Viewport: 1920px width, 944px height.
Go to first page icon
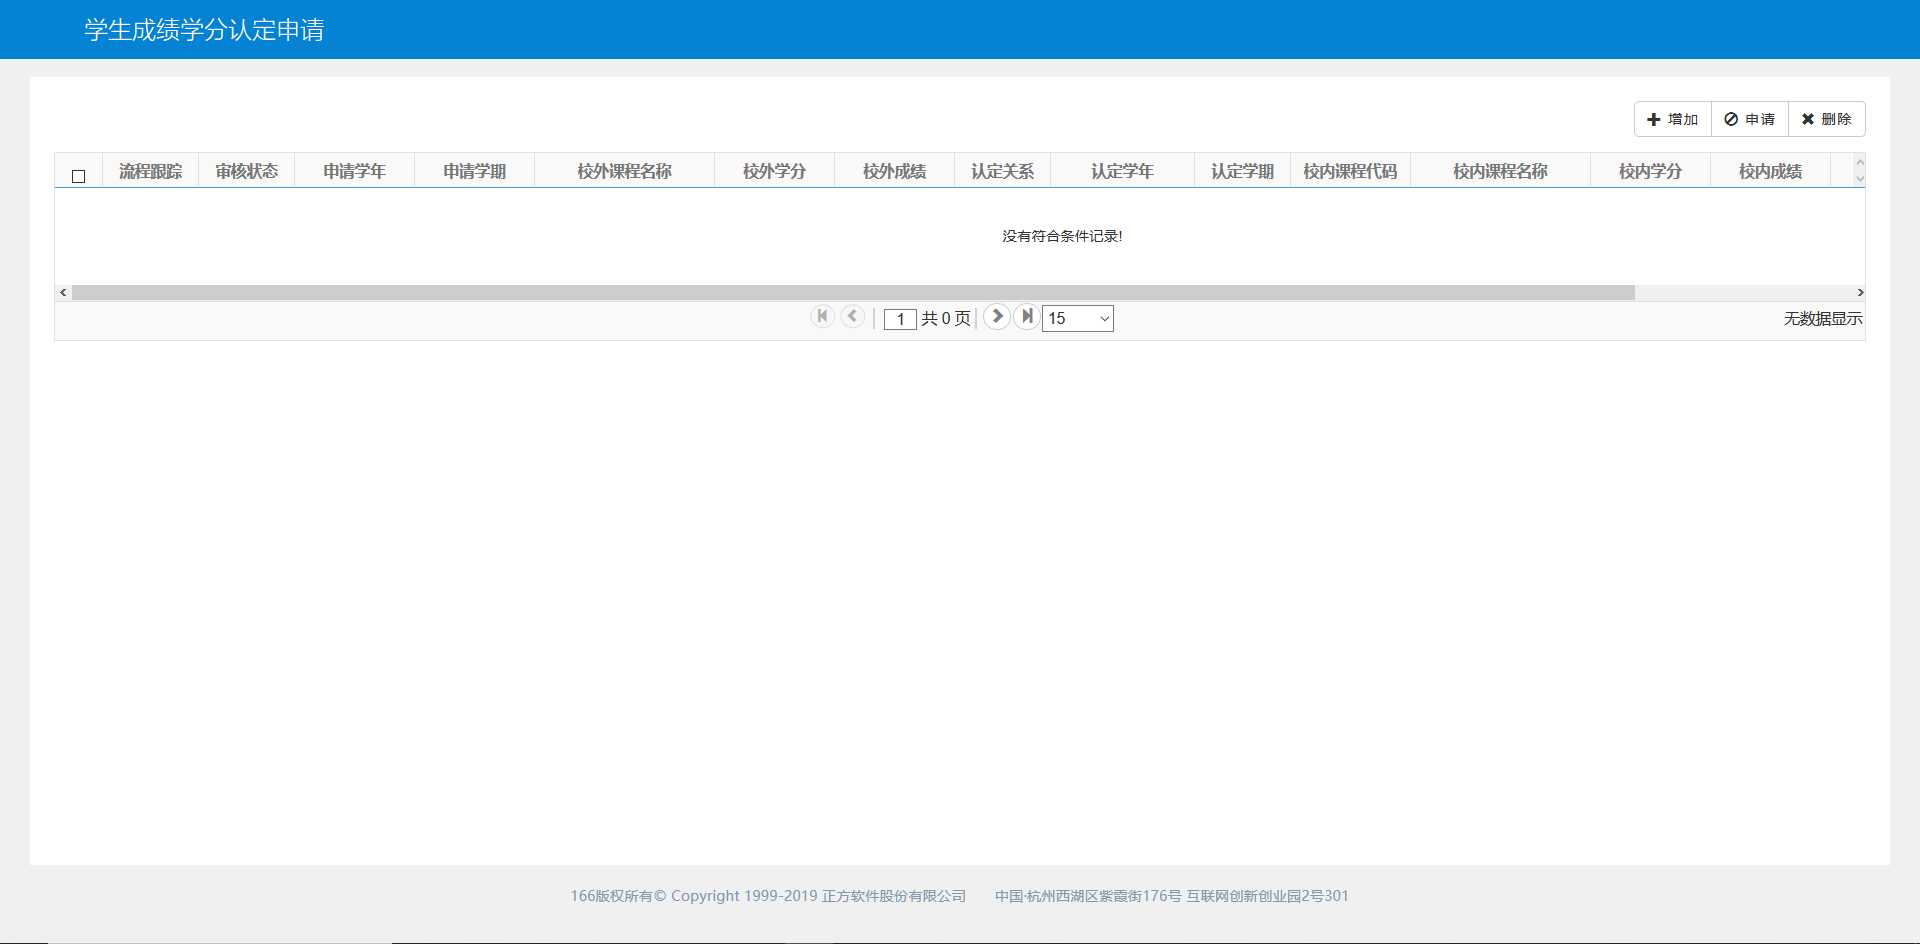point(822,316)
